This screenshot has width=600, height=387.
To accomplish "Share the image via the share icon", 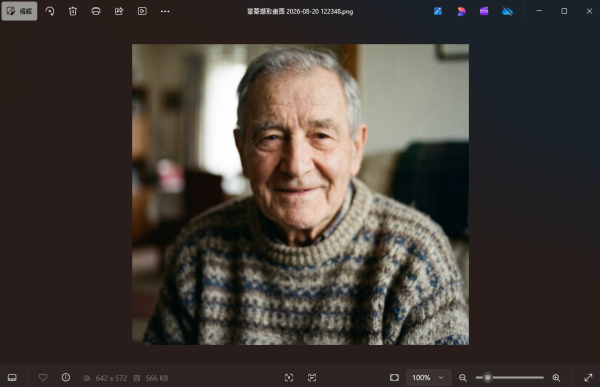I will 119,11.
